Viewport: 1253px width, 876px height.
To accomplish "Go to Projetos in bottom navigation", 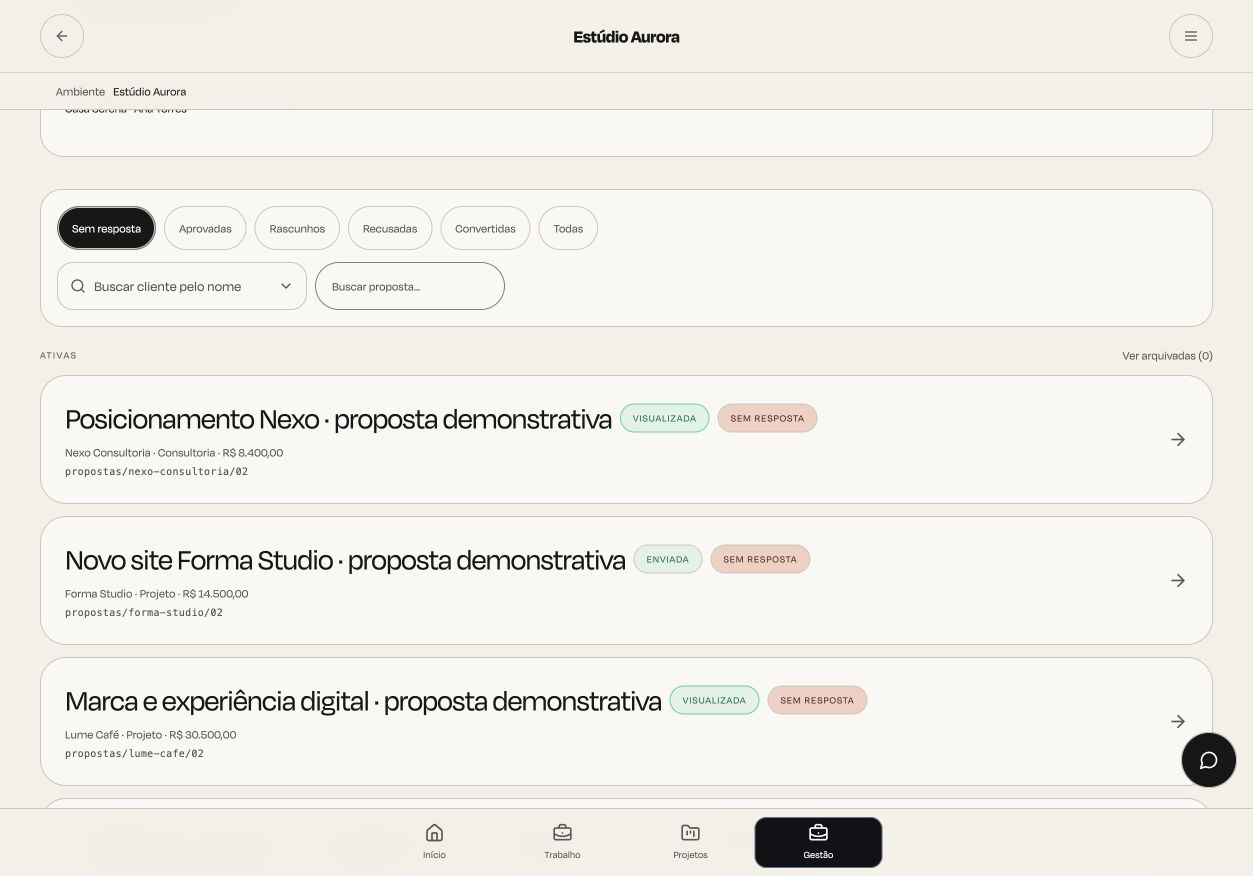I will tap(690, 841).
